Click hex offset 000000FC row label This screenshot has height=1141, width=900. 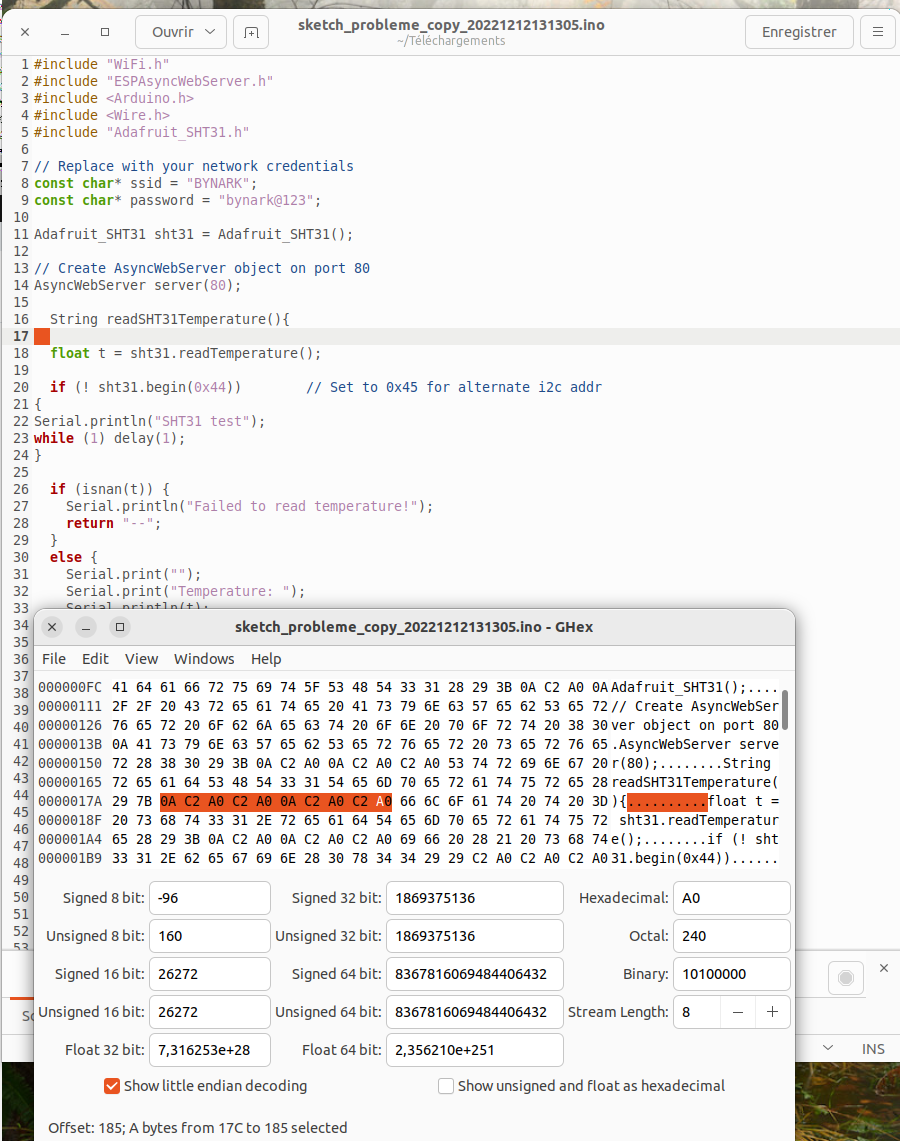(x=70, y=687)
